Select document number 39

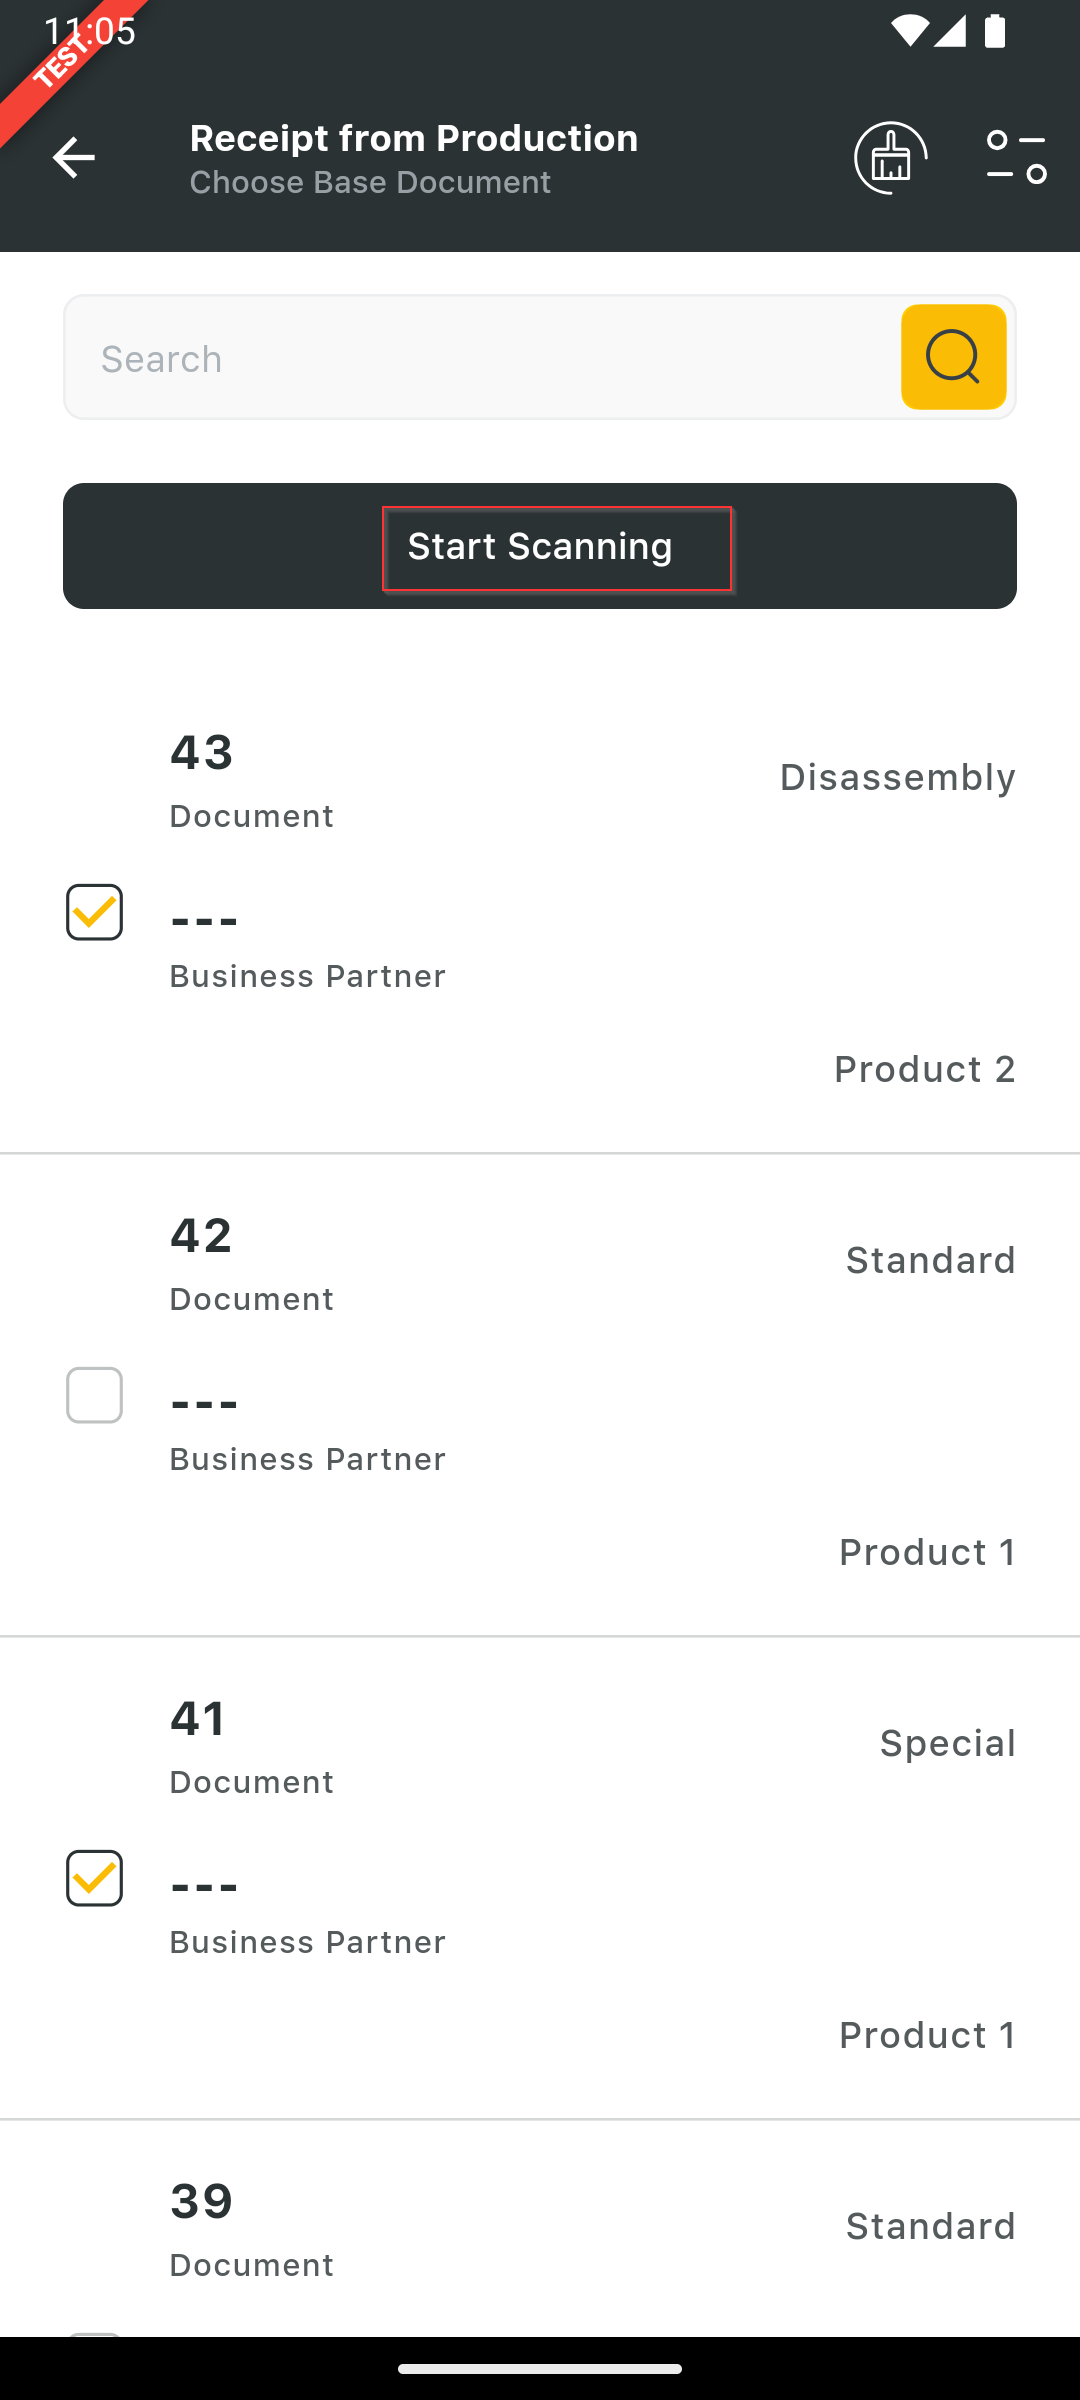coord(202,2201)
